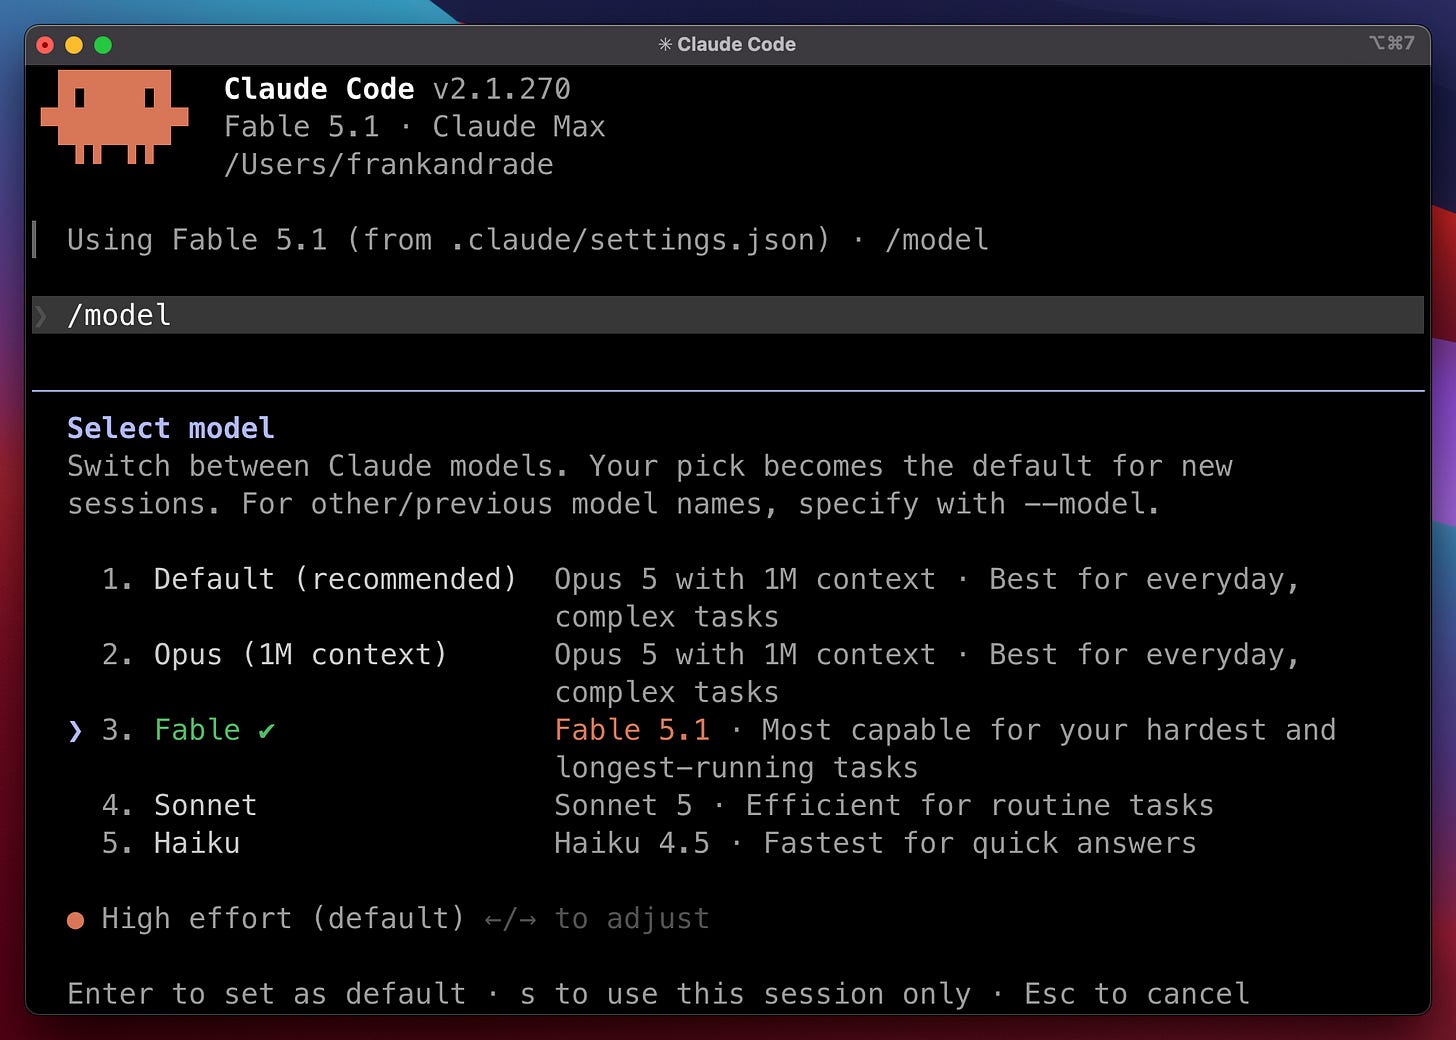Click the Claude Code bold header name
This screenshot has width=1456, height=1040.
click(x=319, y=89)
